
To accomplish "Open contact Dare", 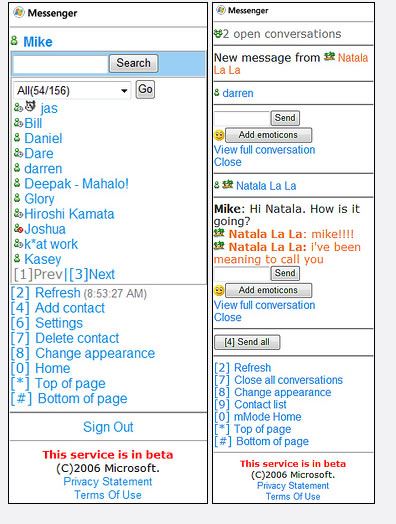I will (39, 153).
